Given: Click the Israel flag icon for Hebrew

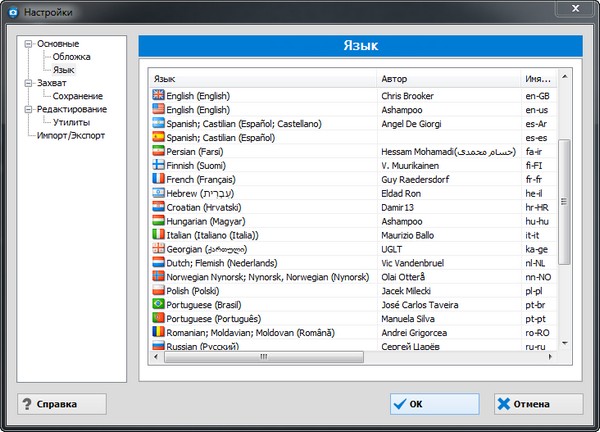Looking at the screenshot, I should pos(157,192).
